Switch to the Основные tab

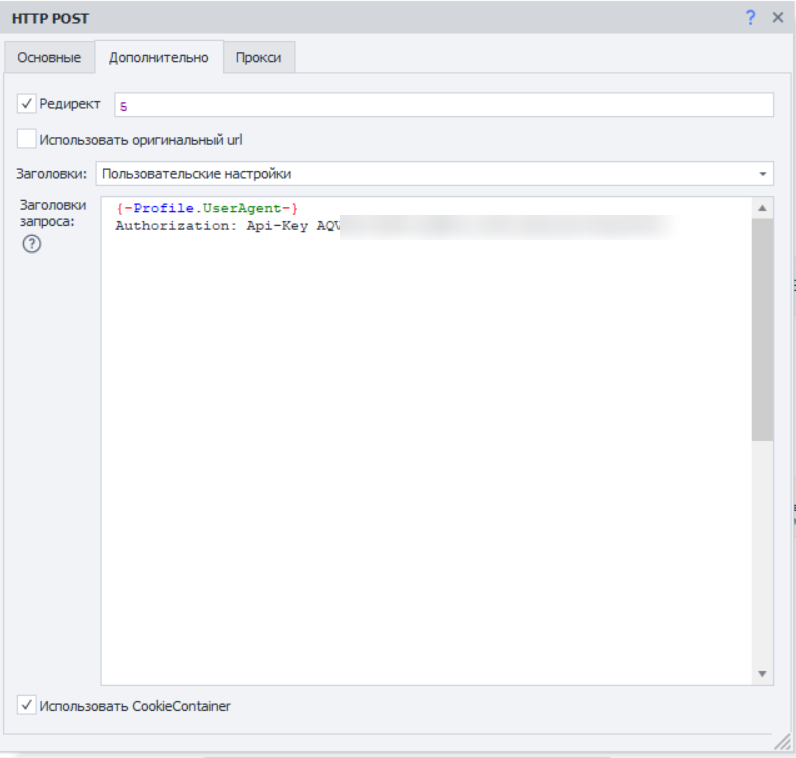(49, 57)
